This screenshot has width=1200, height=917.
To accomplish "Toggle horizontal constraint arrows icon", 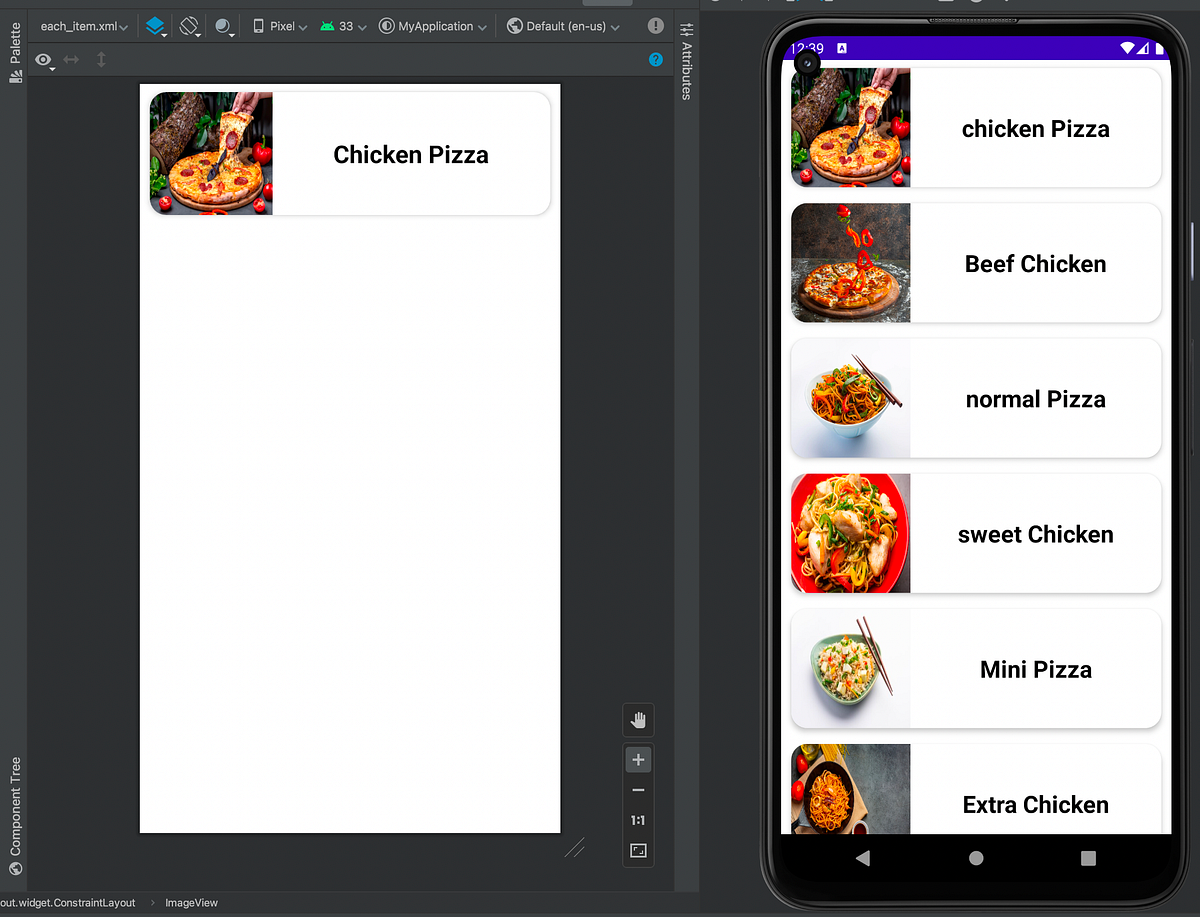I will [x=70, y=60].
